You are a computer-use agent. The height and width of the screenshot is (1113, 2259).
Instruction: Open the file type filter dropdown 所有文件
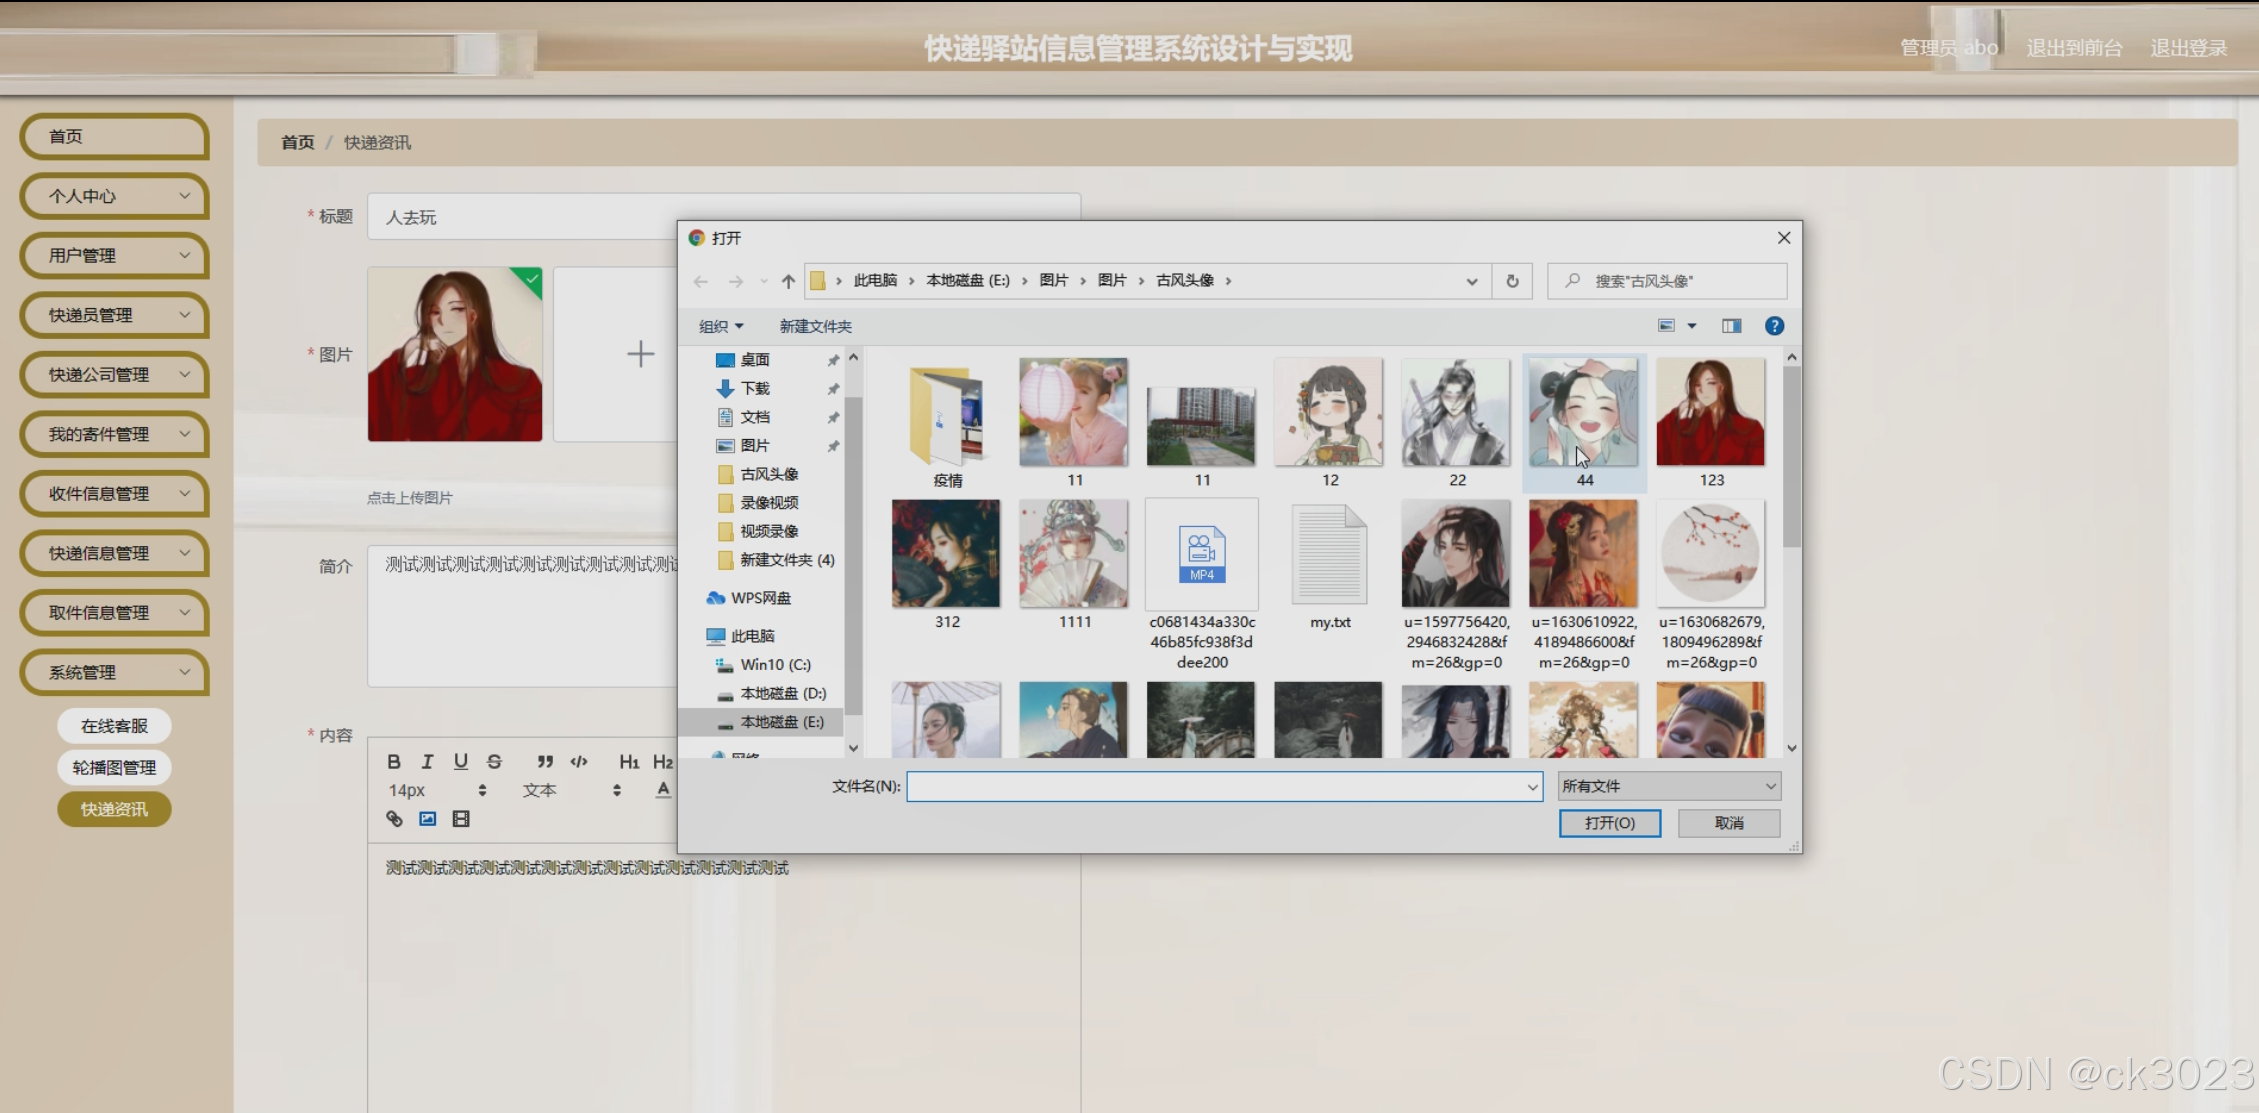click(x=1668, y=786)
